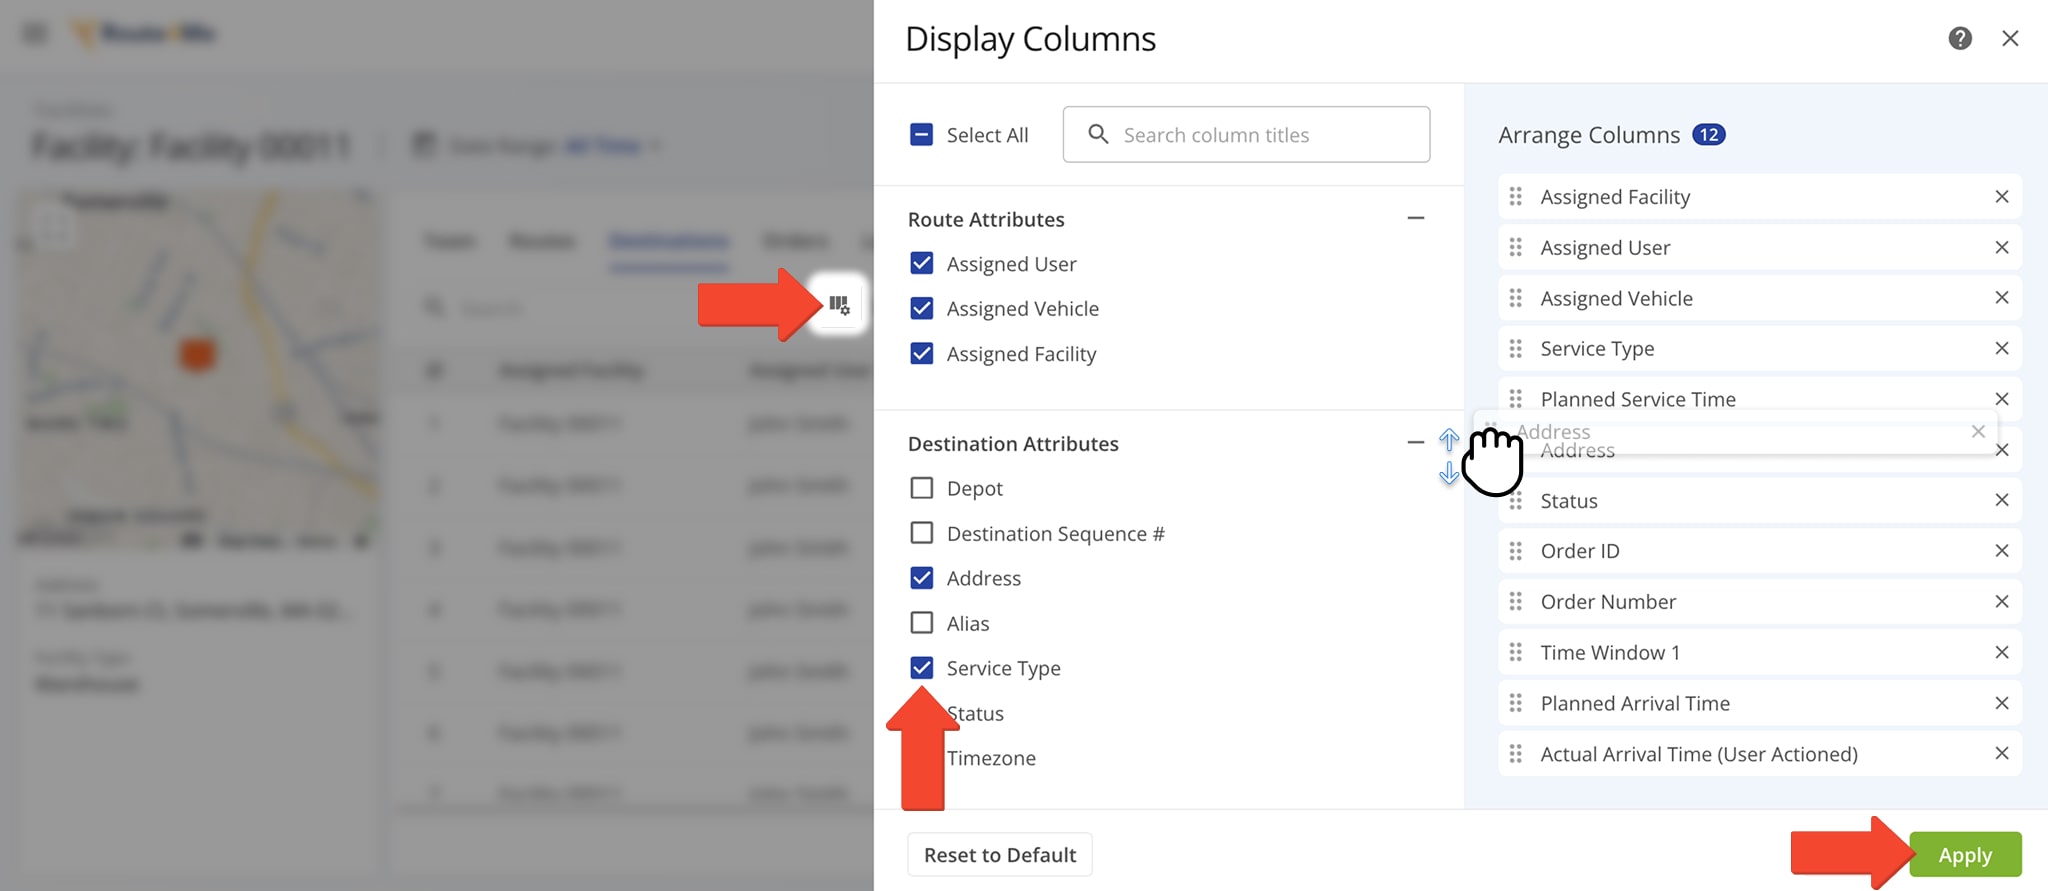Open the display columns settings icon
Image resolution: width=2048 pixels, height=891 pixels.
(838, 305)
